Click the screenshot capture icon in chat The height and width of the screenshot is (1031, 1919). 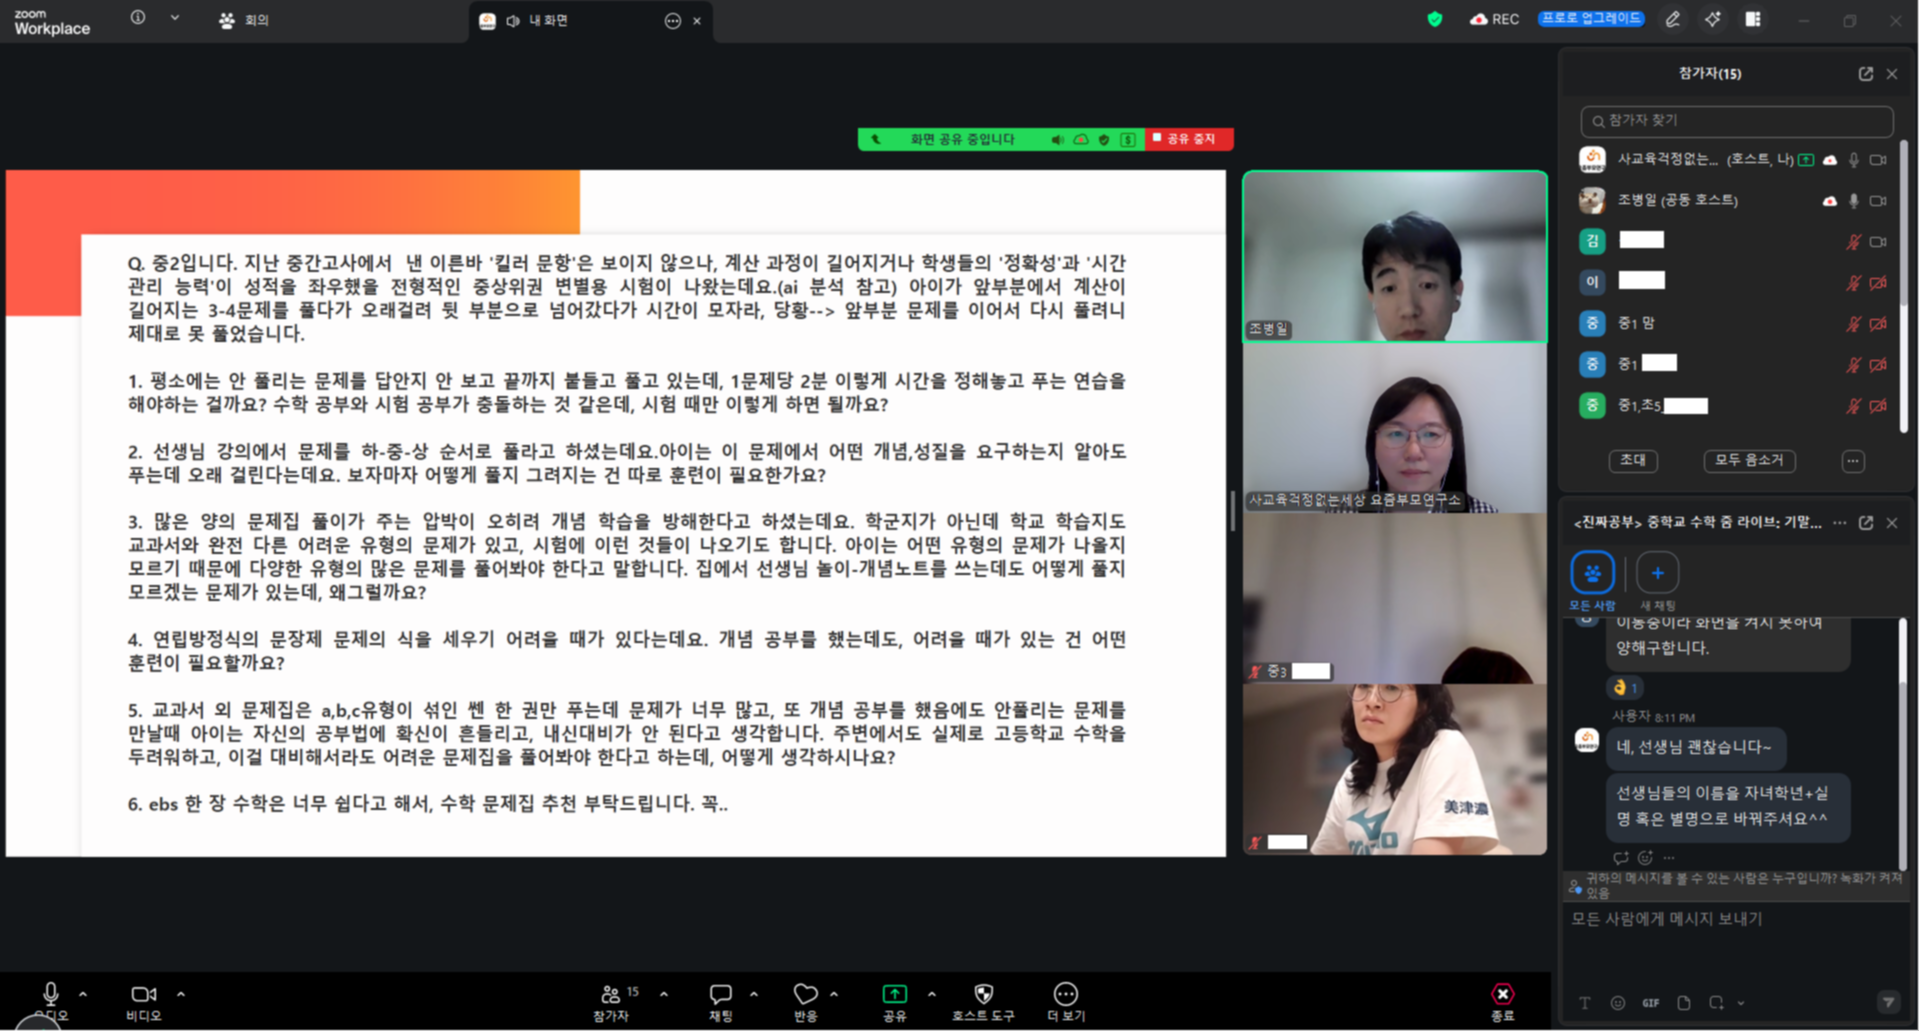point(1717,1003)
